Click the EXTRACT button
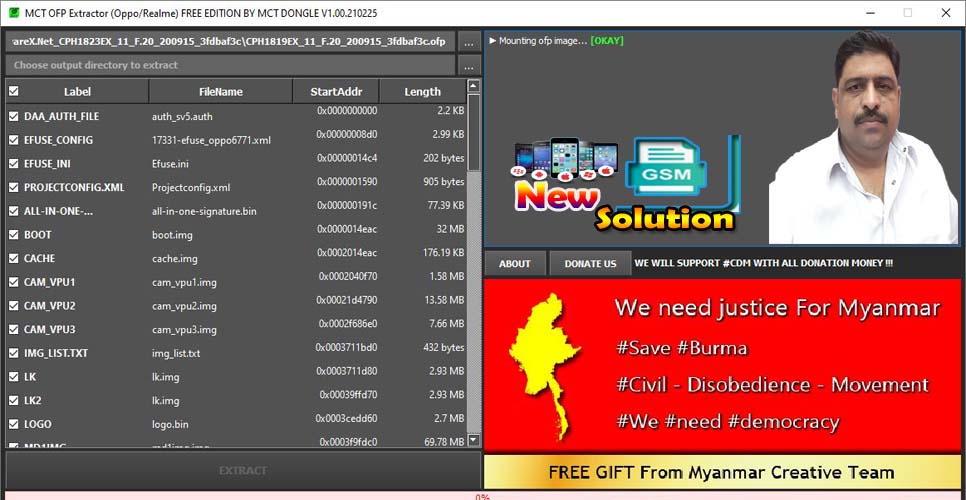 click(x=243, y=470)
